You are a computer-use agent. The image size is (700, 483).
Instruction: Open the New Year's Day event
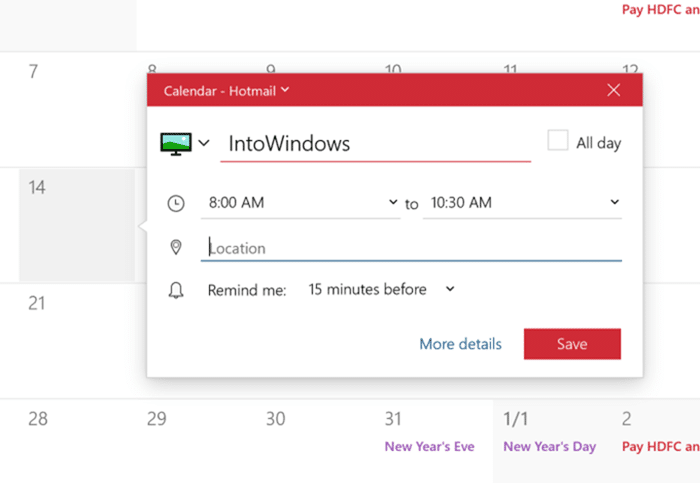[x=550, y=446]
